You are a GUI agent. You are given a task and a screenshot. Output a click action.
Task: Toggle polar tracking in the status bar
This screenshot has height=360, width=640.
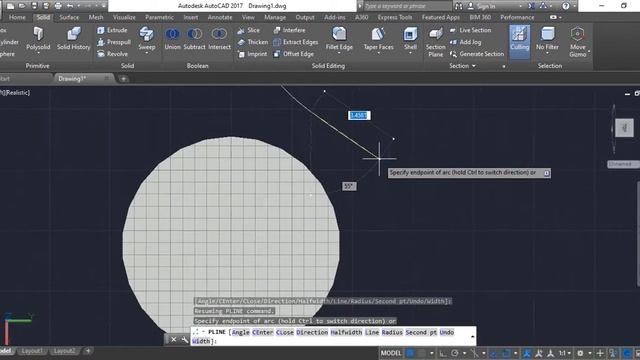tap(455, 353)
